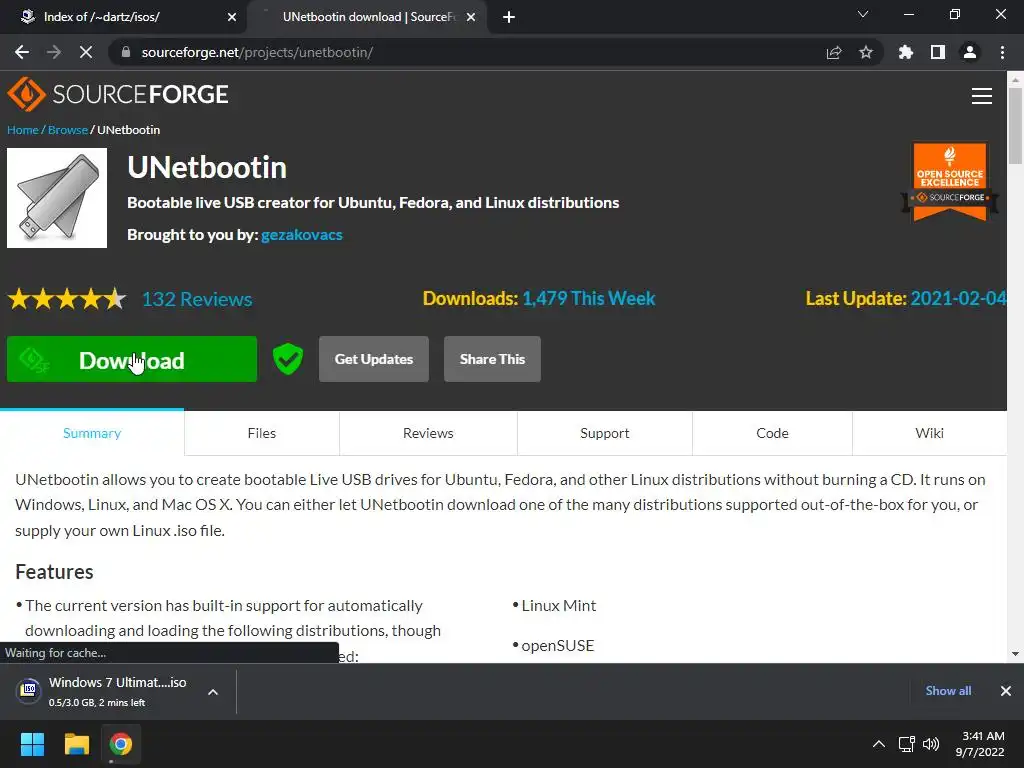1024x768 pixels.
Task: Click the star rating icons
Action: click(67, 299)
